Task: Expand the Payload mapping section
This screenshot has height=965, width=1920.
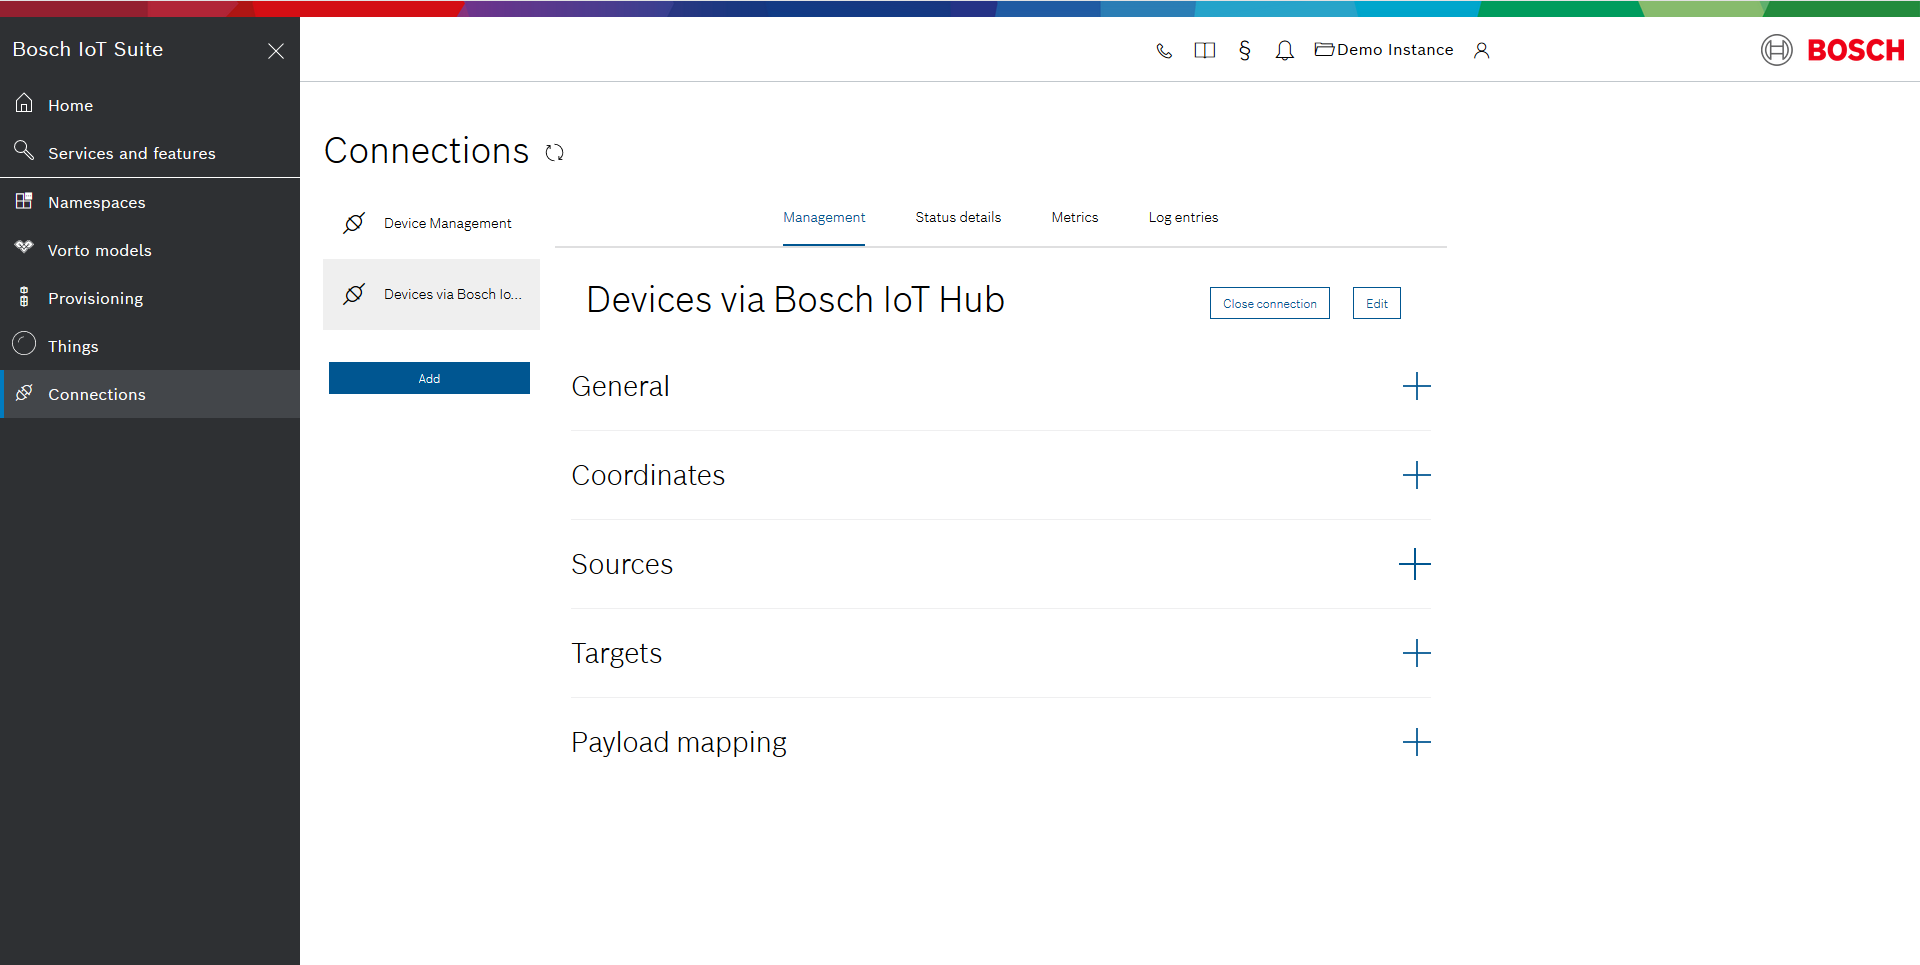Action: click(1416, 742)
